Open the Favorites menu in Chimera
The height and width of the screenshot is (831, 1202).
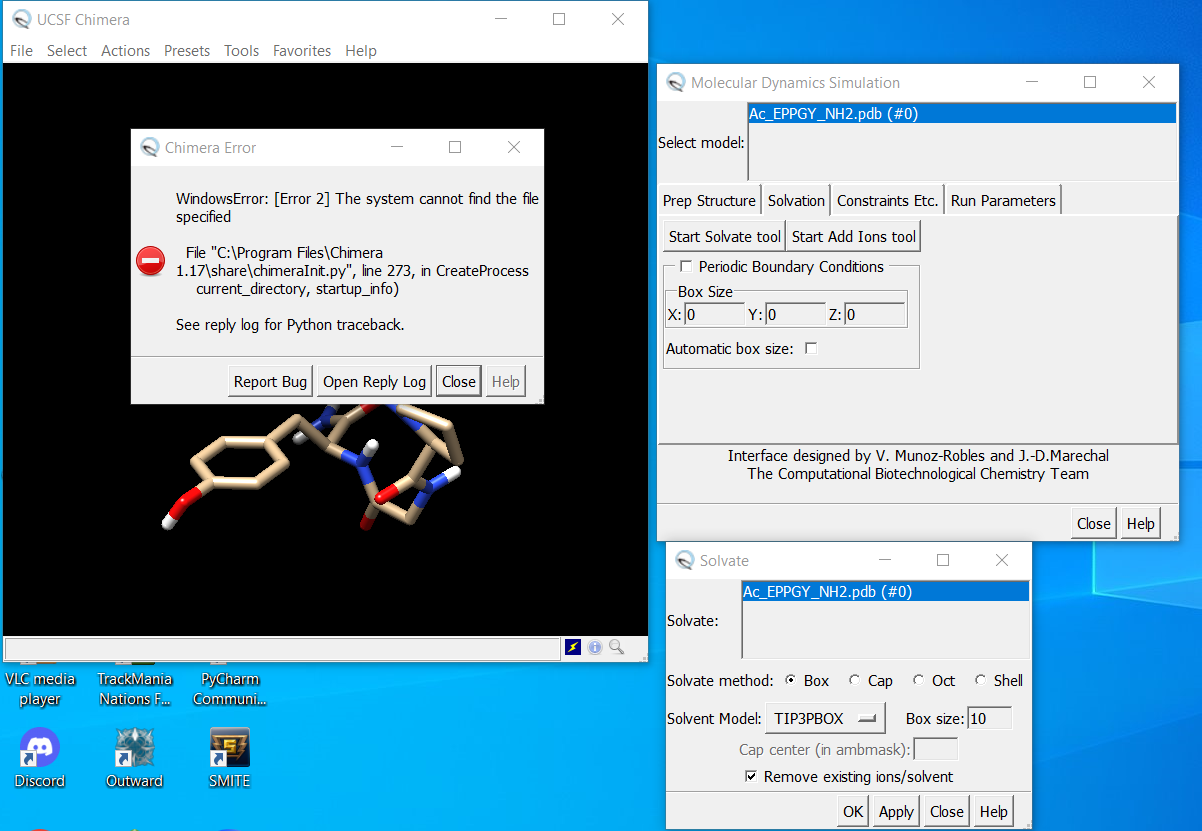click(302, 51)
